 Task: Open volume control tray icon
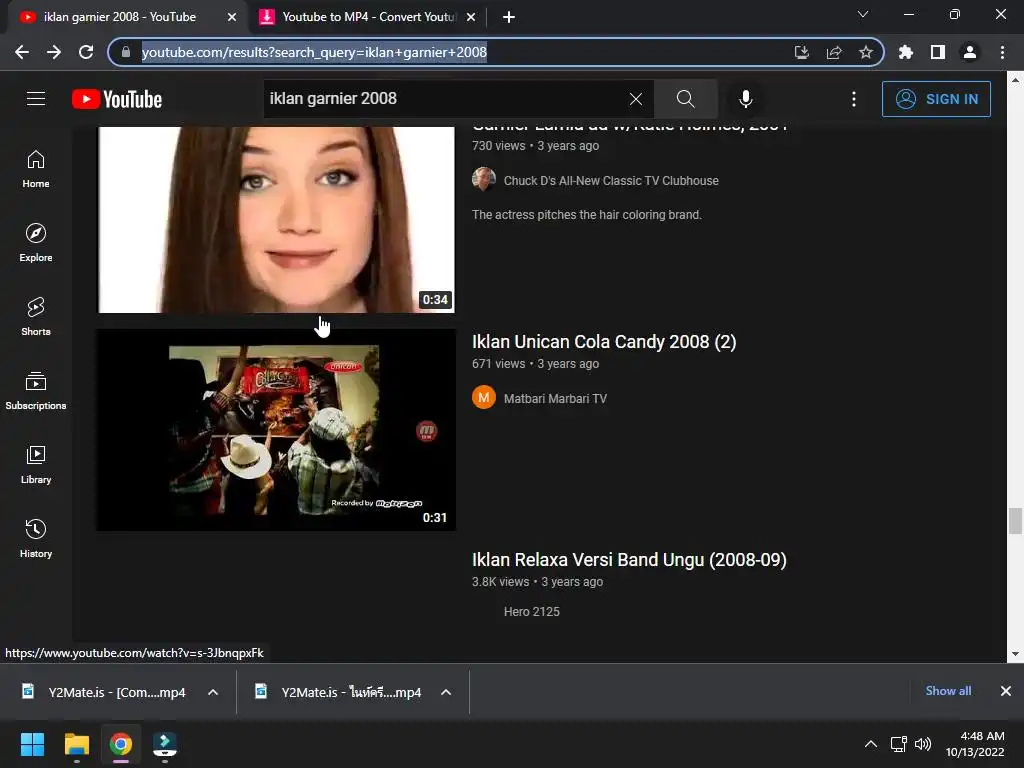(x=923, y=744)
